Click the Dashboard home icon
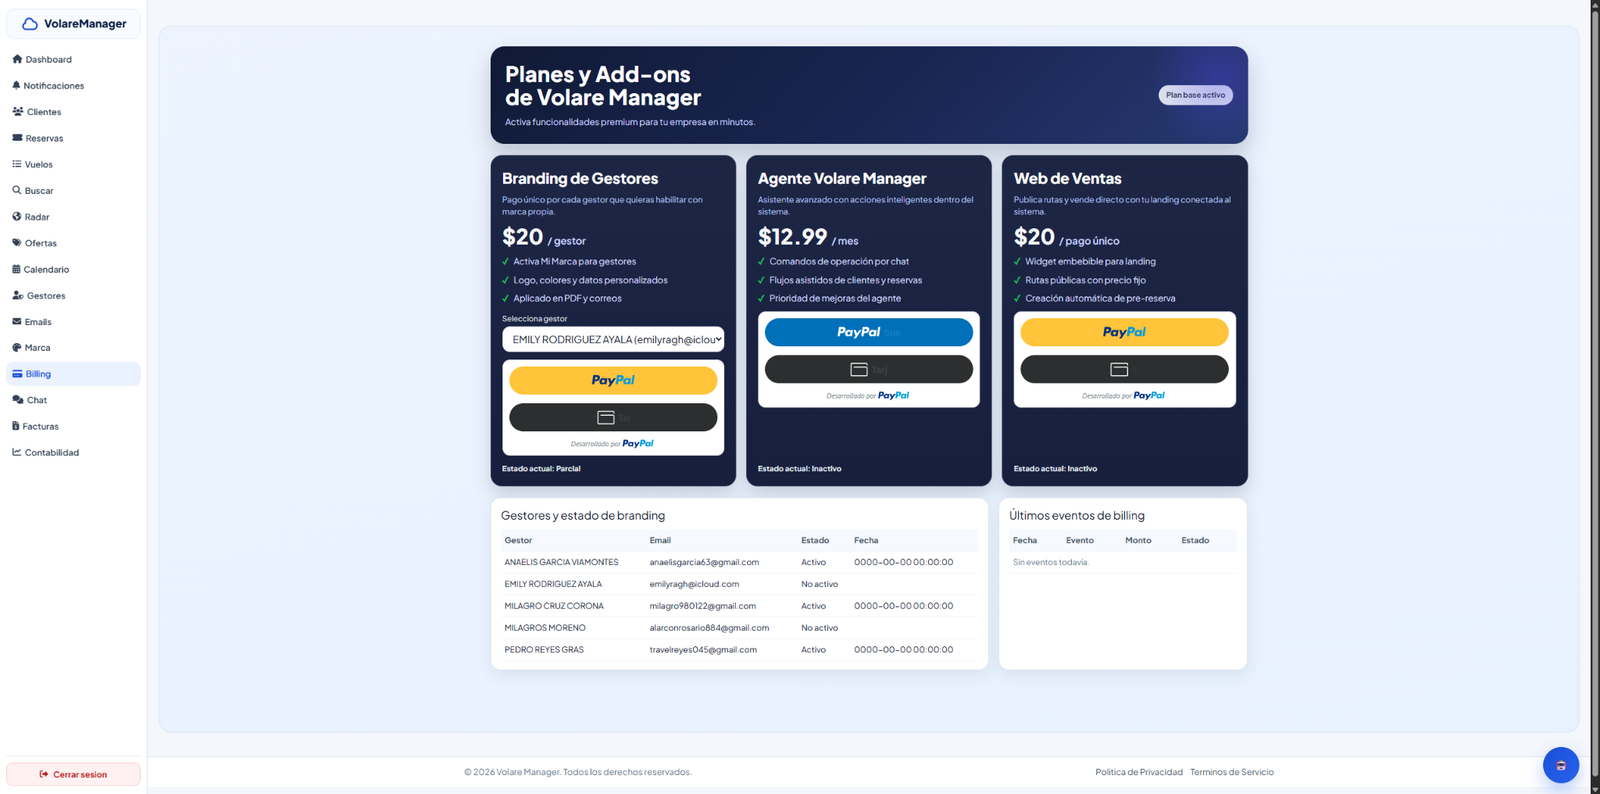1600x794 pixels. tap(17, 59)
